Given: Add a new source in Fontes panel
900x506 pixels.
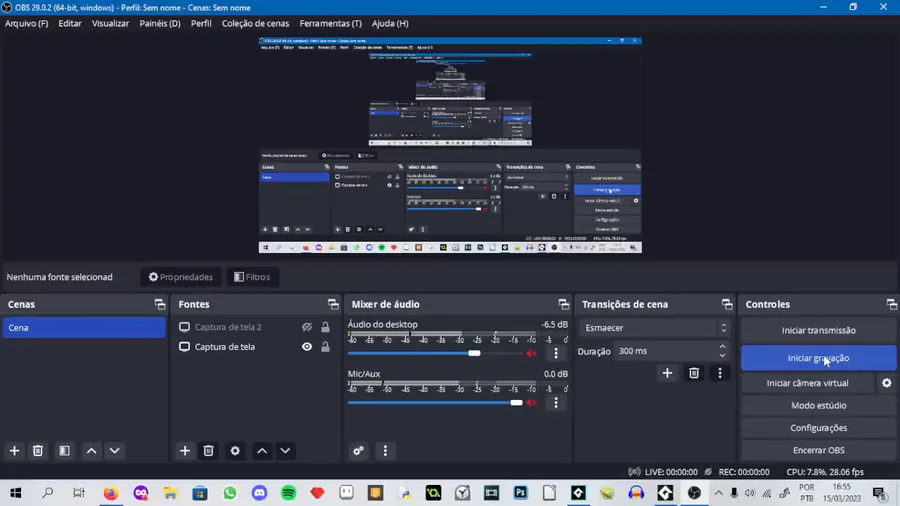Looking at the screenshot, I should (185, 451).
